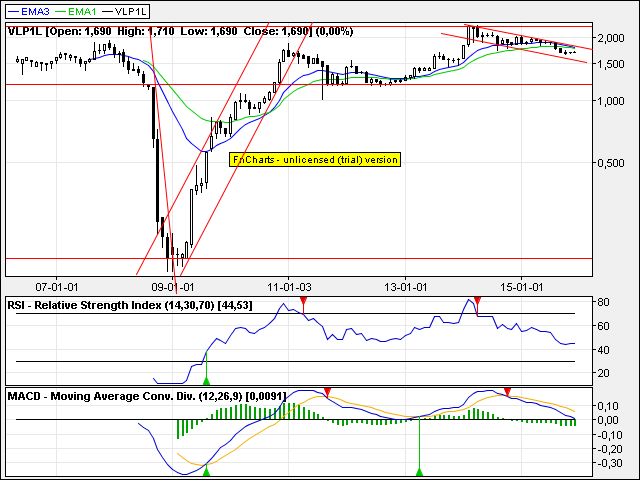
Task: Click the EMA1 legend entry
Action: [x=76, y=11]
